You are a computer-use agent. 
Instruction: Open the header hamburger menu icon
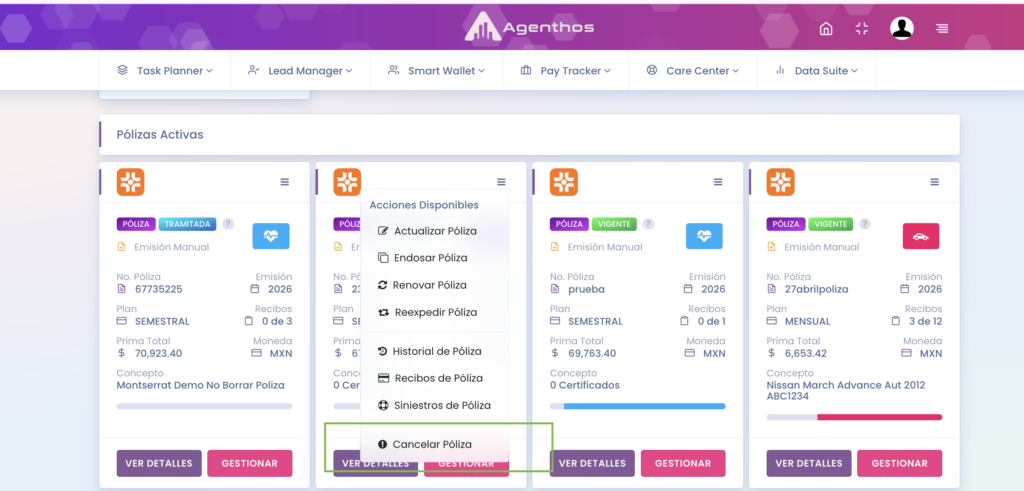942,29
